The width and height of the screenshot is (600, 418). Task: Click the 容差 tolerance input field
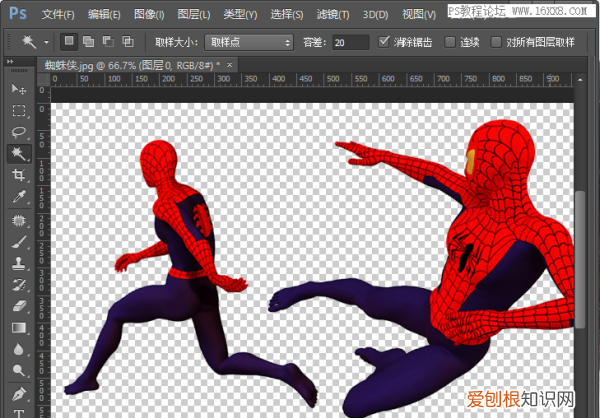(x=350, y=42)
